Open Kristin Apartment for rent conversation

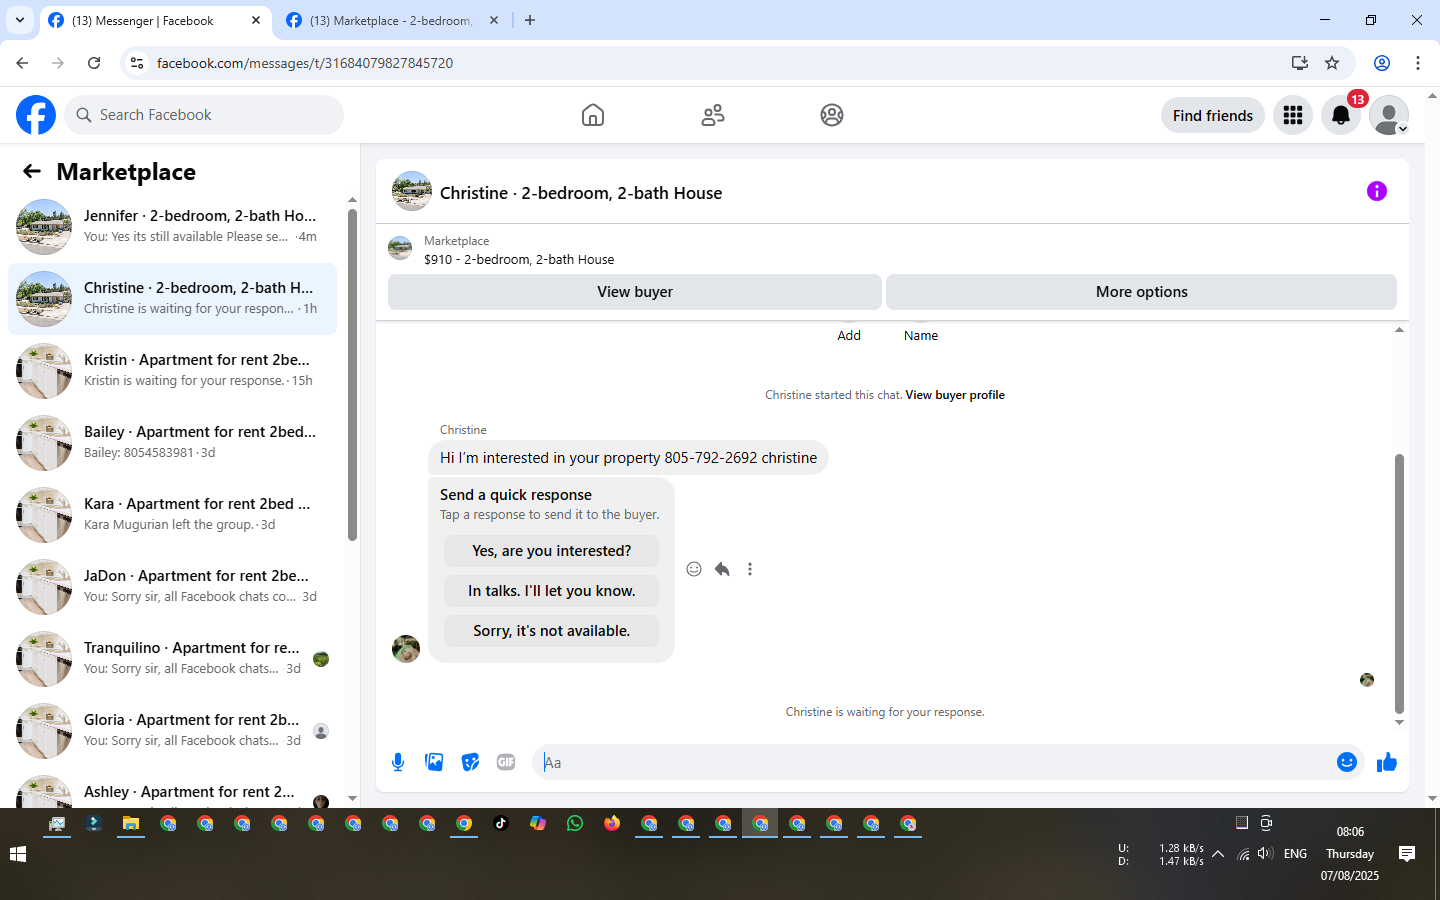[172, 371]
